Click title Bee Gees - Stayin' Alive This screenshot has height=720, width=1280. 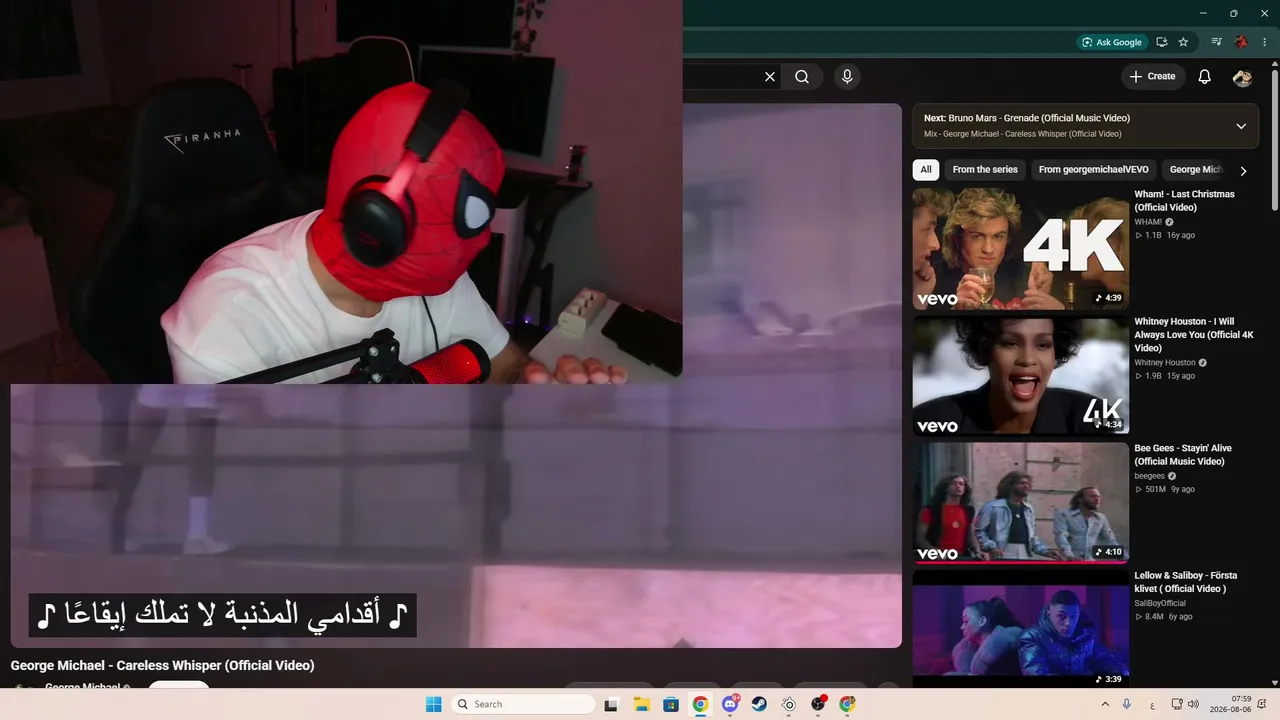coord(1183,455)
